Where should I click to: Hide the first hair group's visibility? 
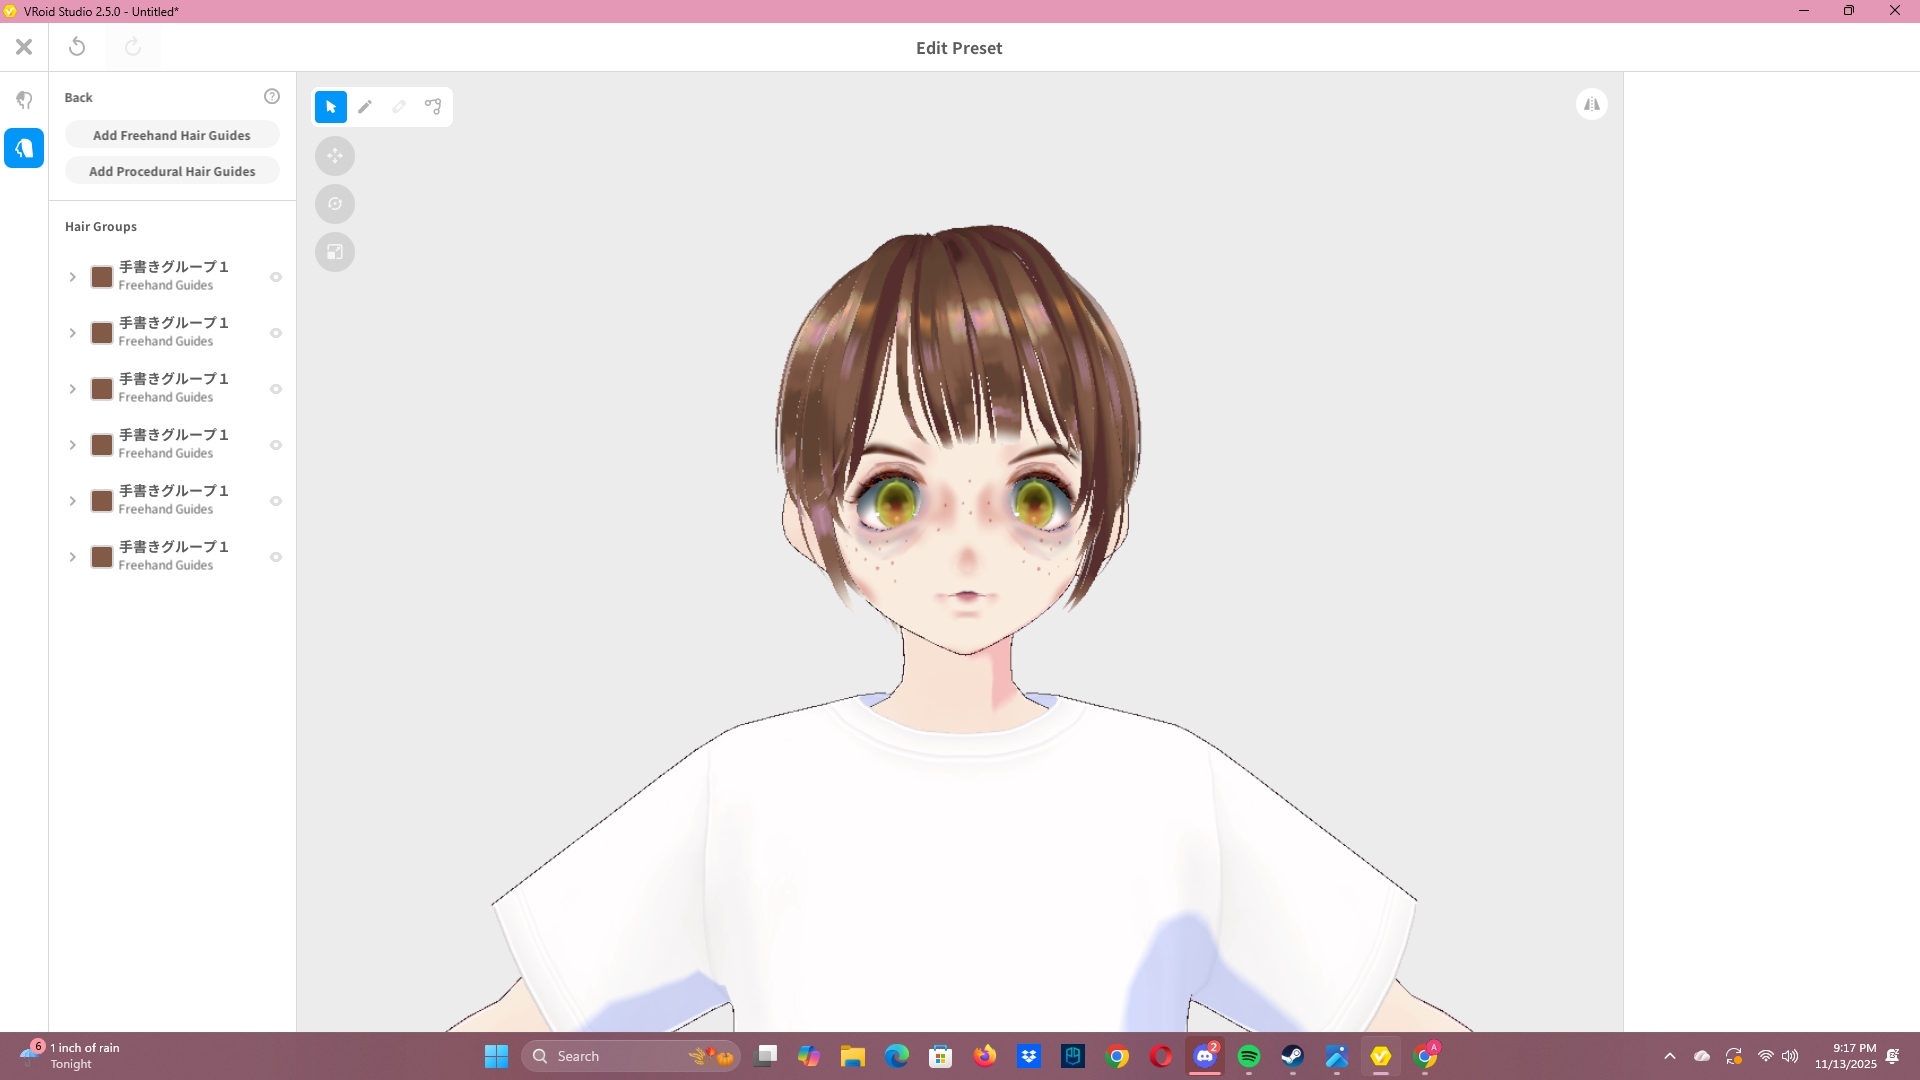pos(276,277)
